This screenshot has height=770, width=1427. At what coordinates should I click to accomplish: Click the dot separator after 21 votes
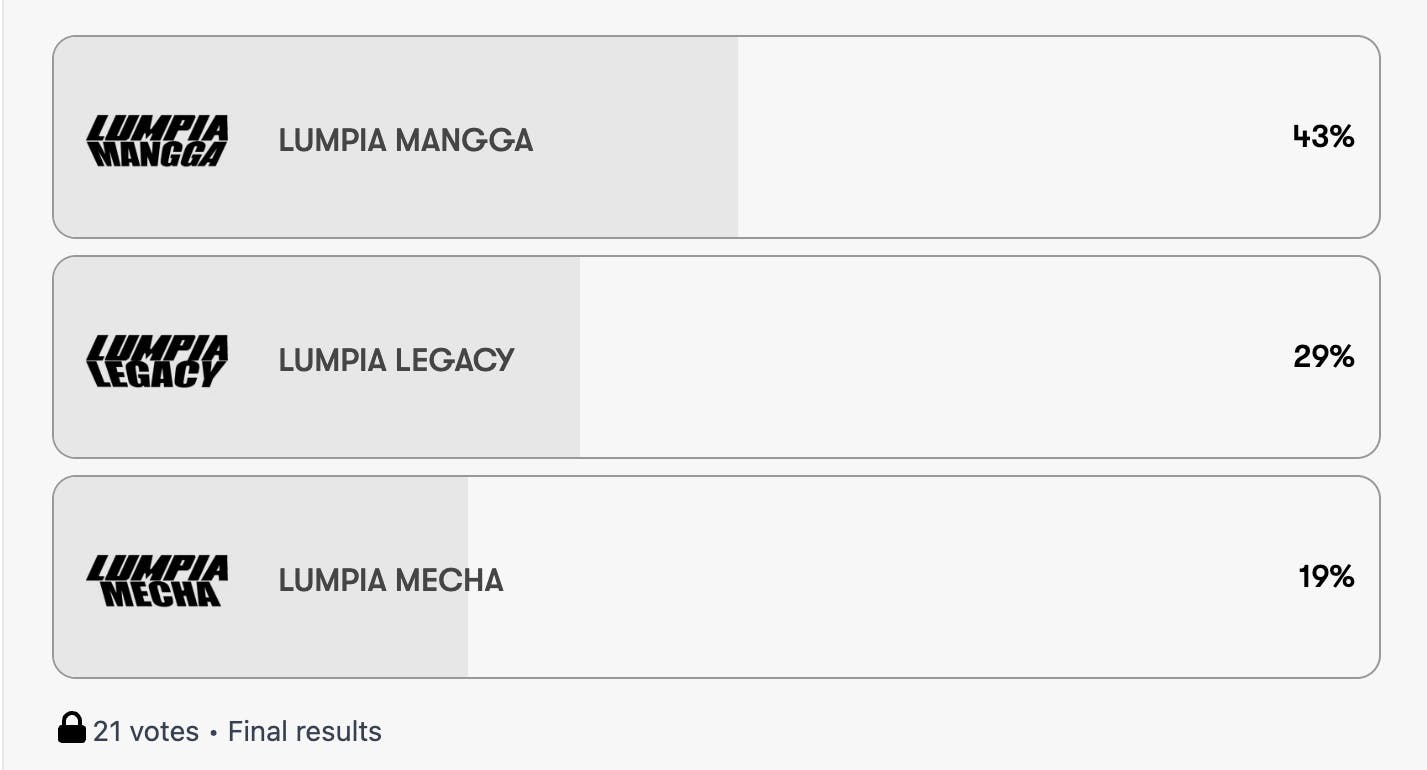[x=213, y=733]
